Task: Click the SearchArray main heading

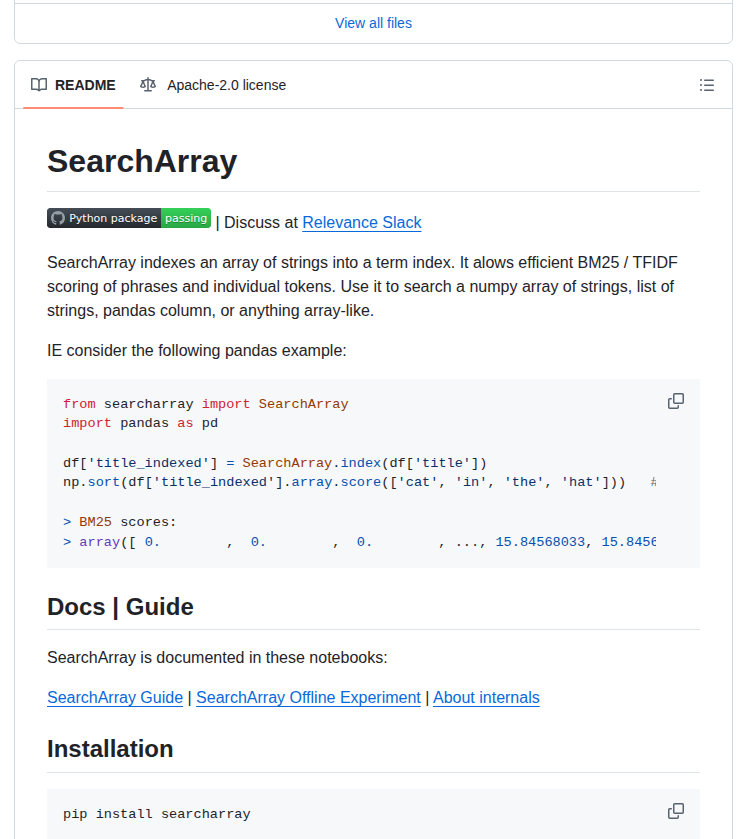Action: [142, 161]
